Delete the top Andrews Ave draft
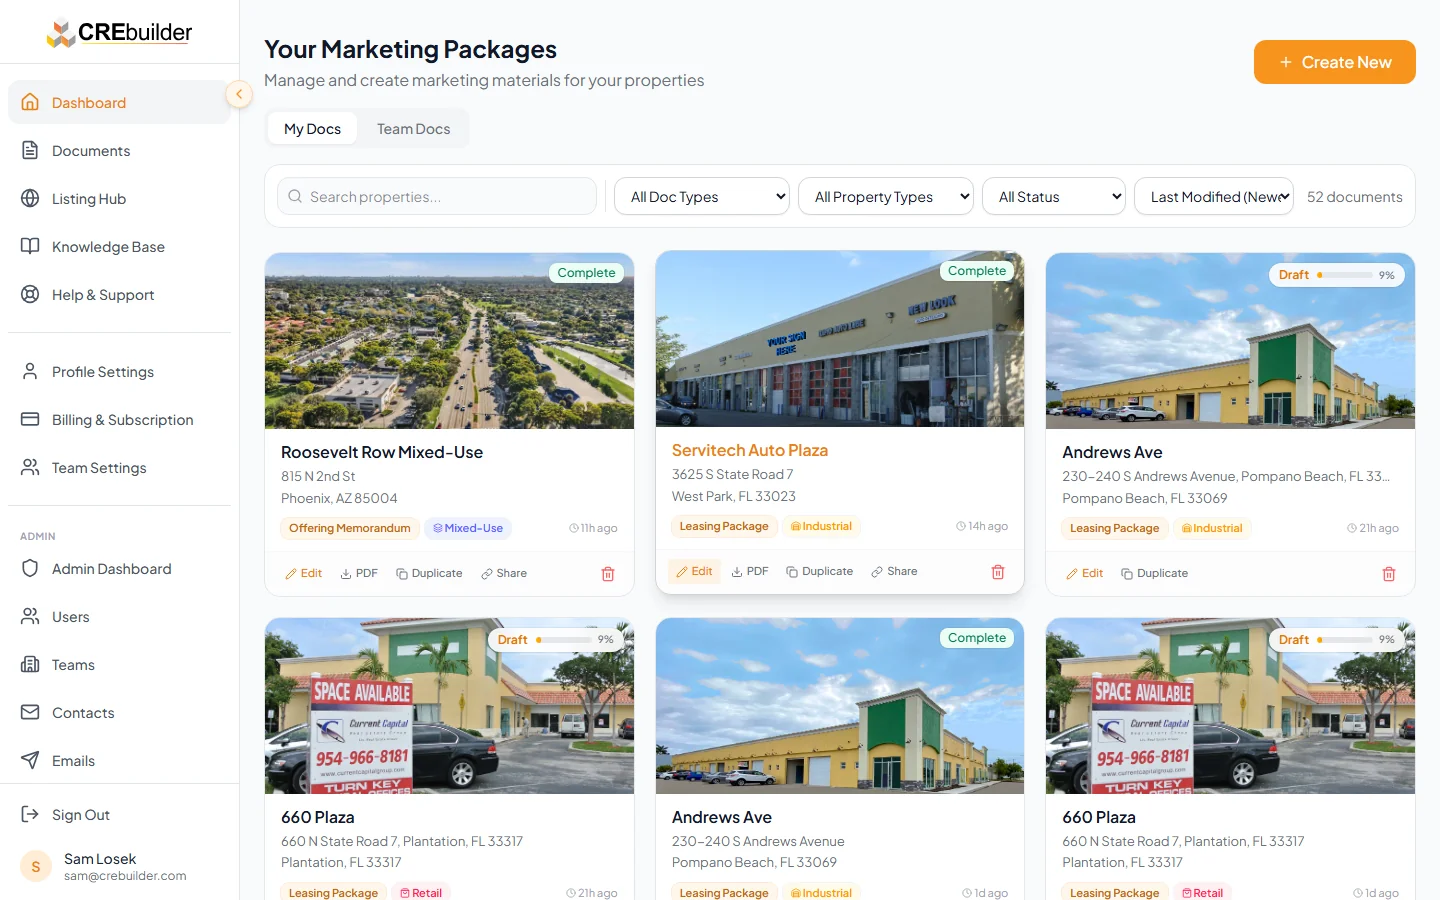 [1388, 574]
